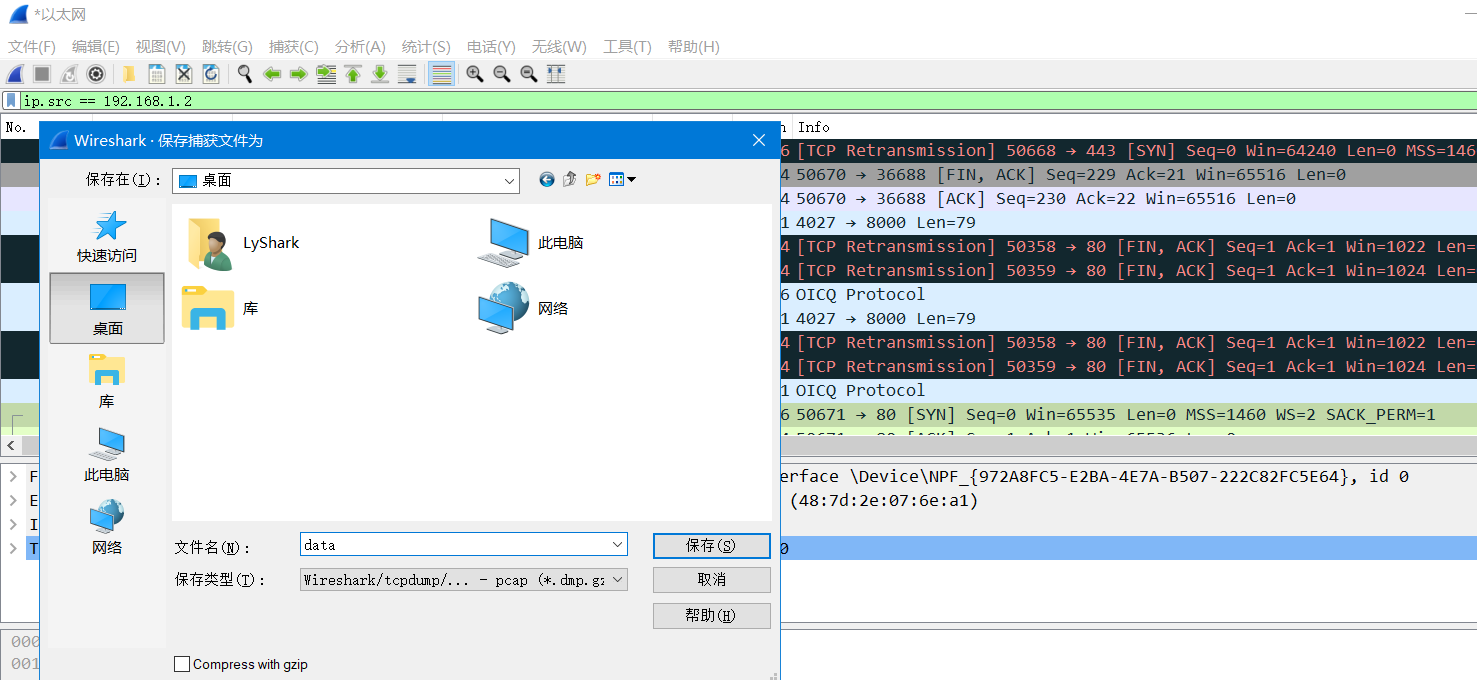
Task: Go to specified packet icon
Action: click(x=326, y=74)
